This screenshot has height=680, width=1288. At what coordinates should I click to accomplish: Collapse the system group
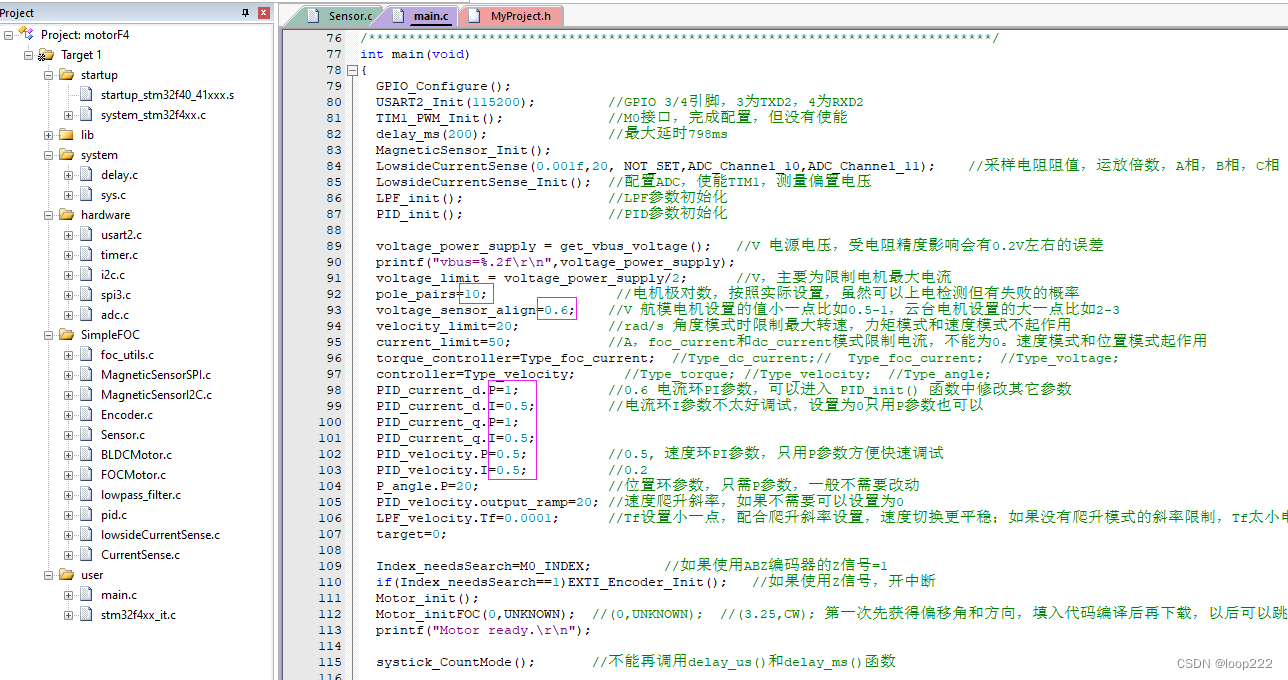click(49, 155)
